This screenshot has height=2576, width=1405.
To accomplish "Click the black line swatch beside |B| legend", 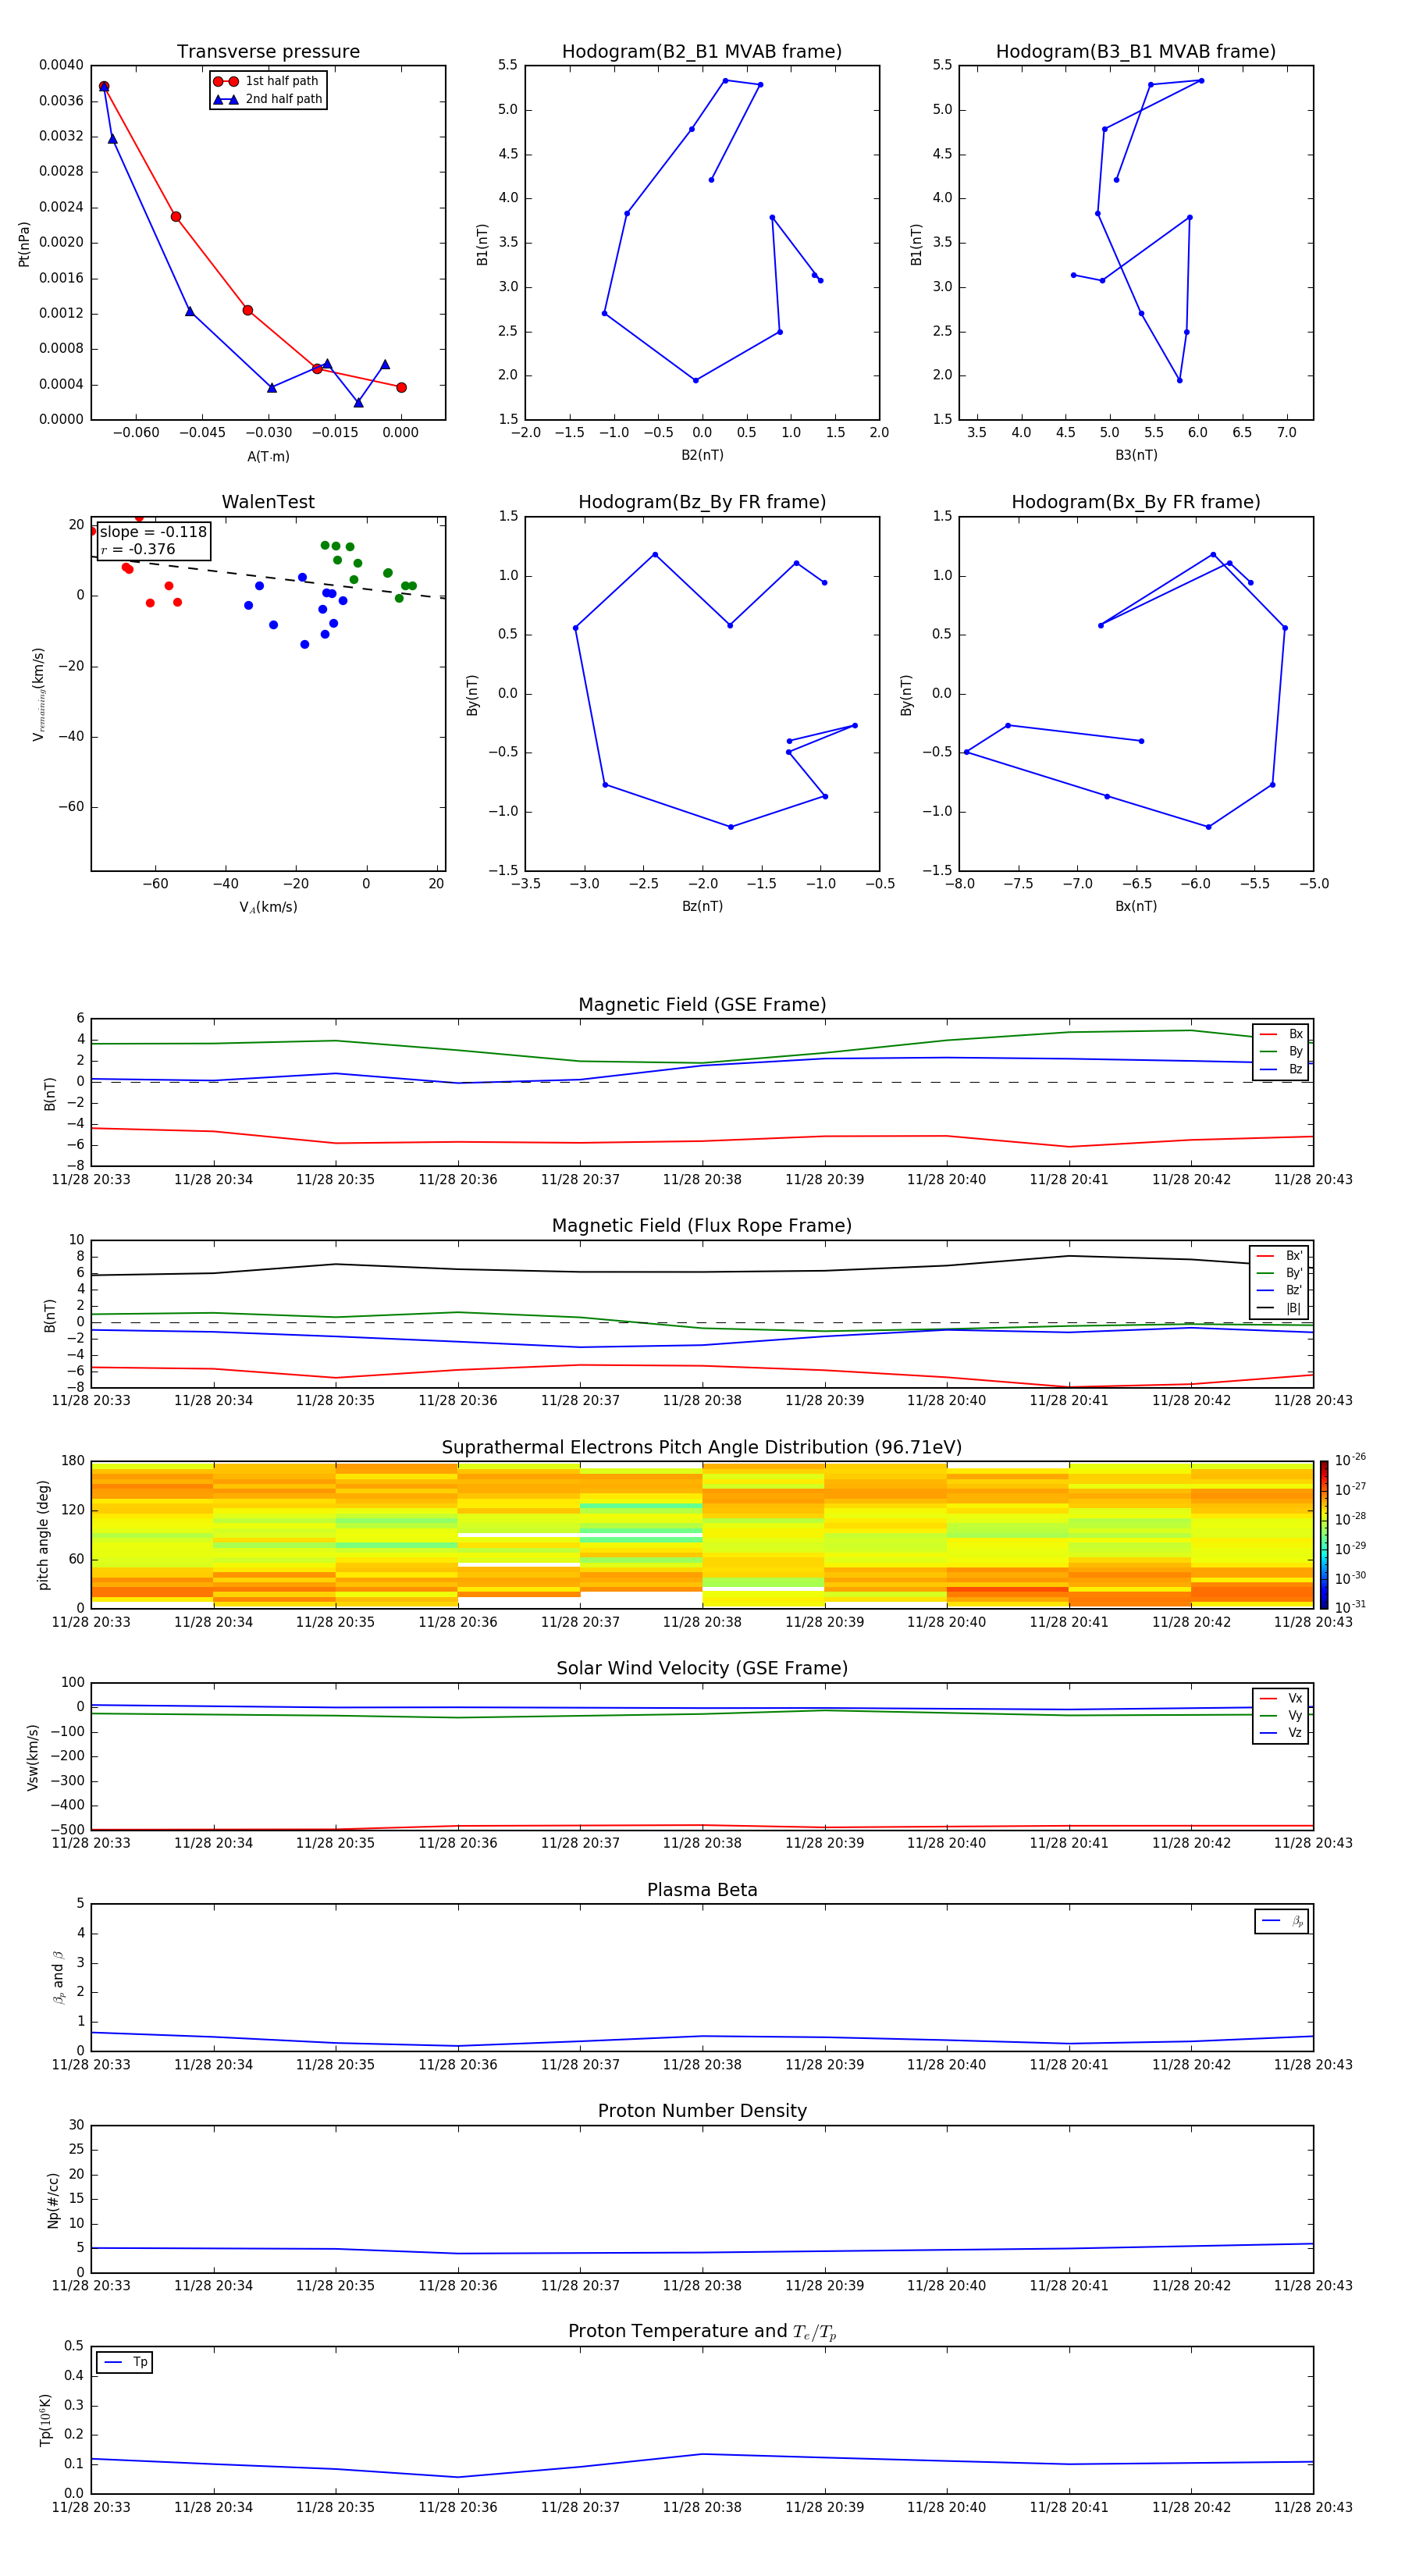I will [x=1266, y=1308].
